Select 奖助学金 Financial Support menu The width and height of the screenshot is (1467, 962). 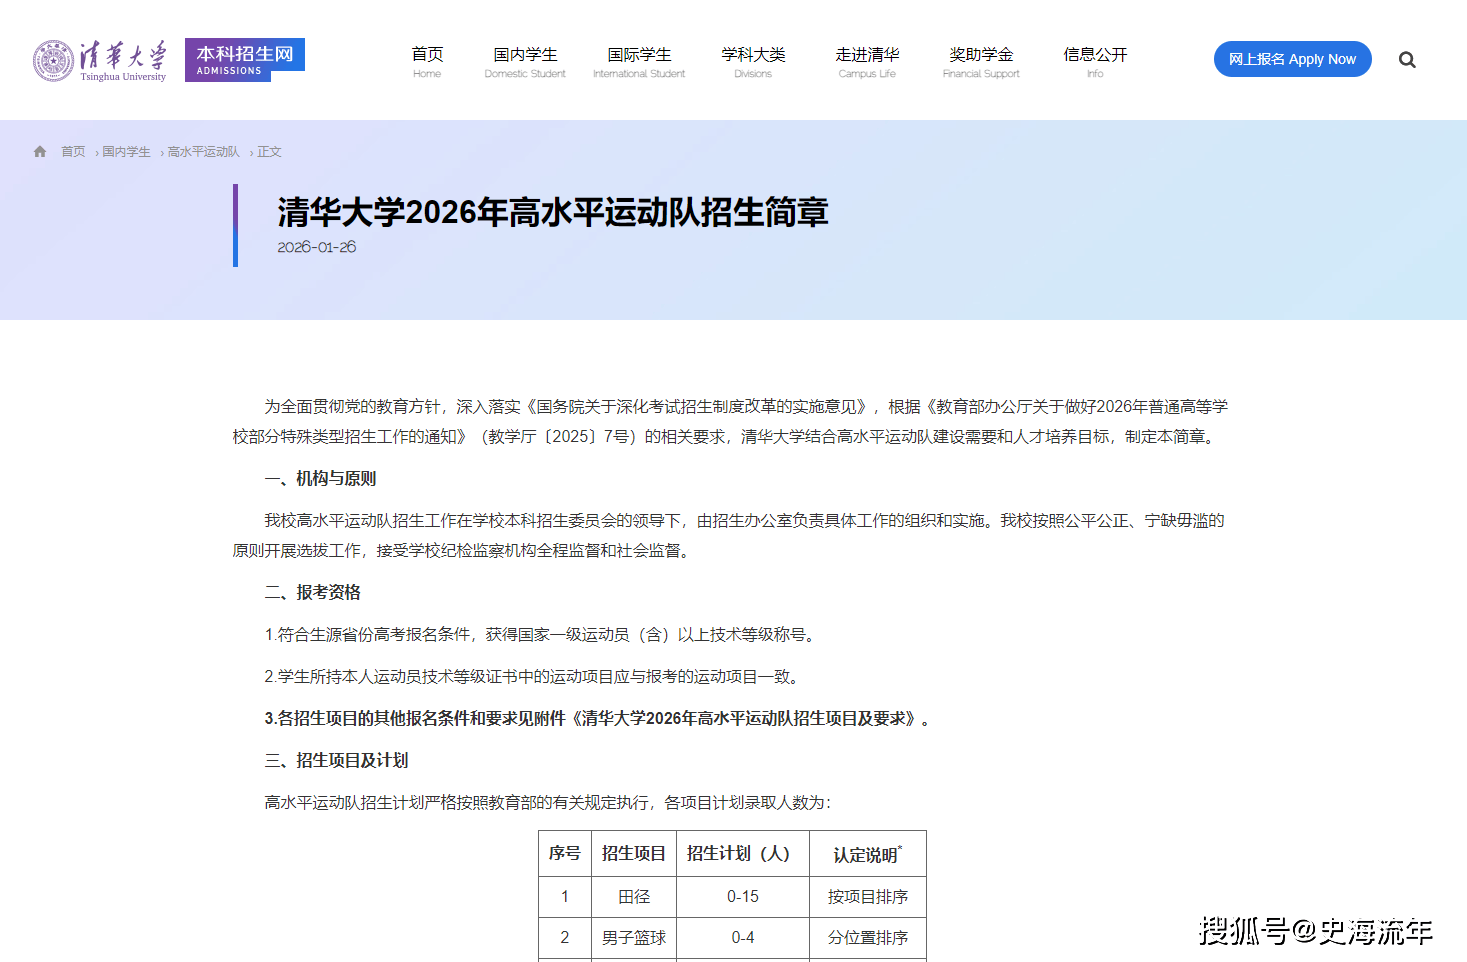[981, 61]
